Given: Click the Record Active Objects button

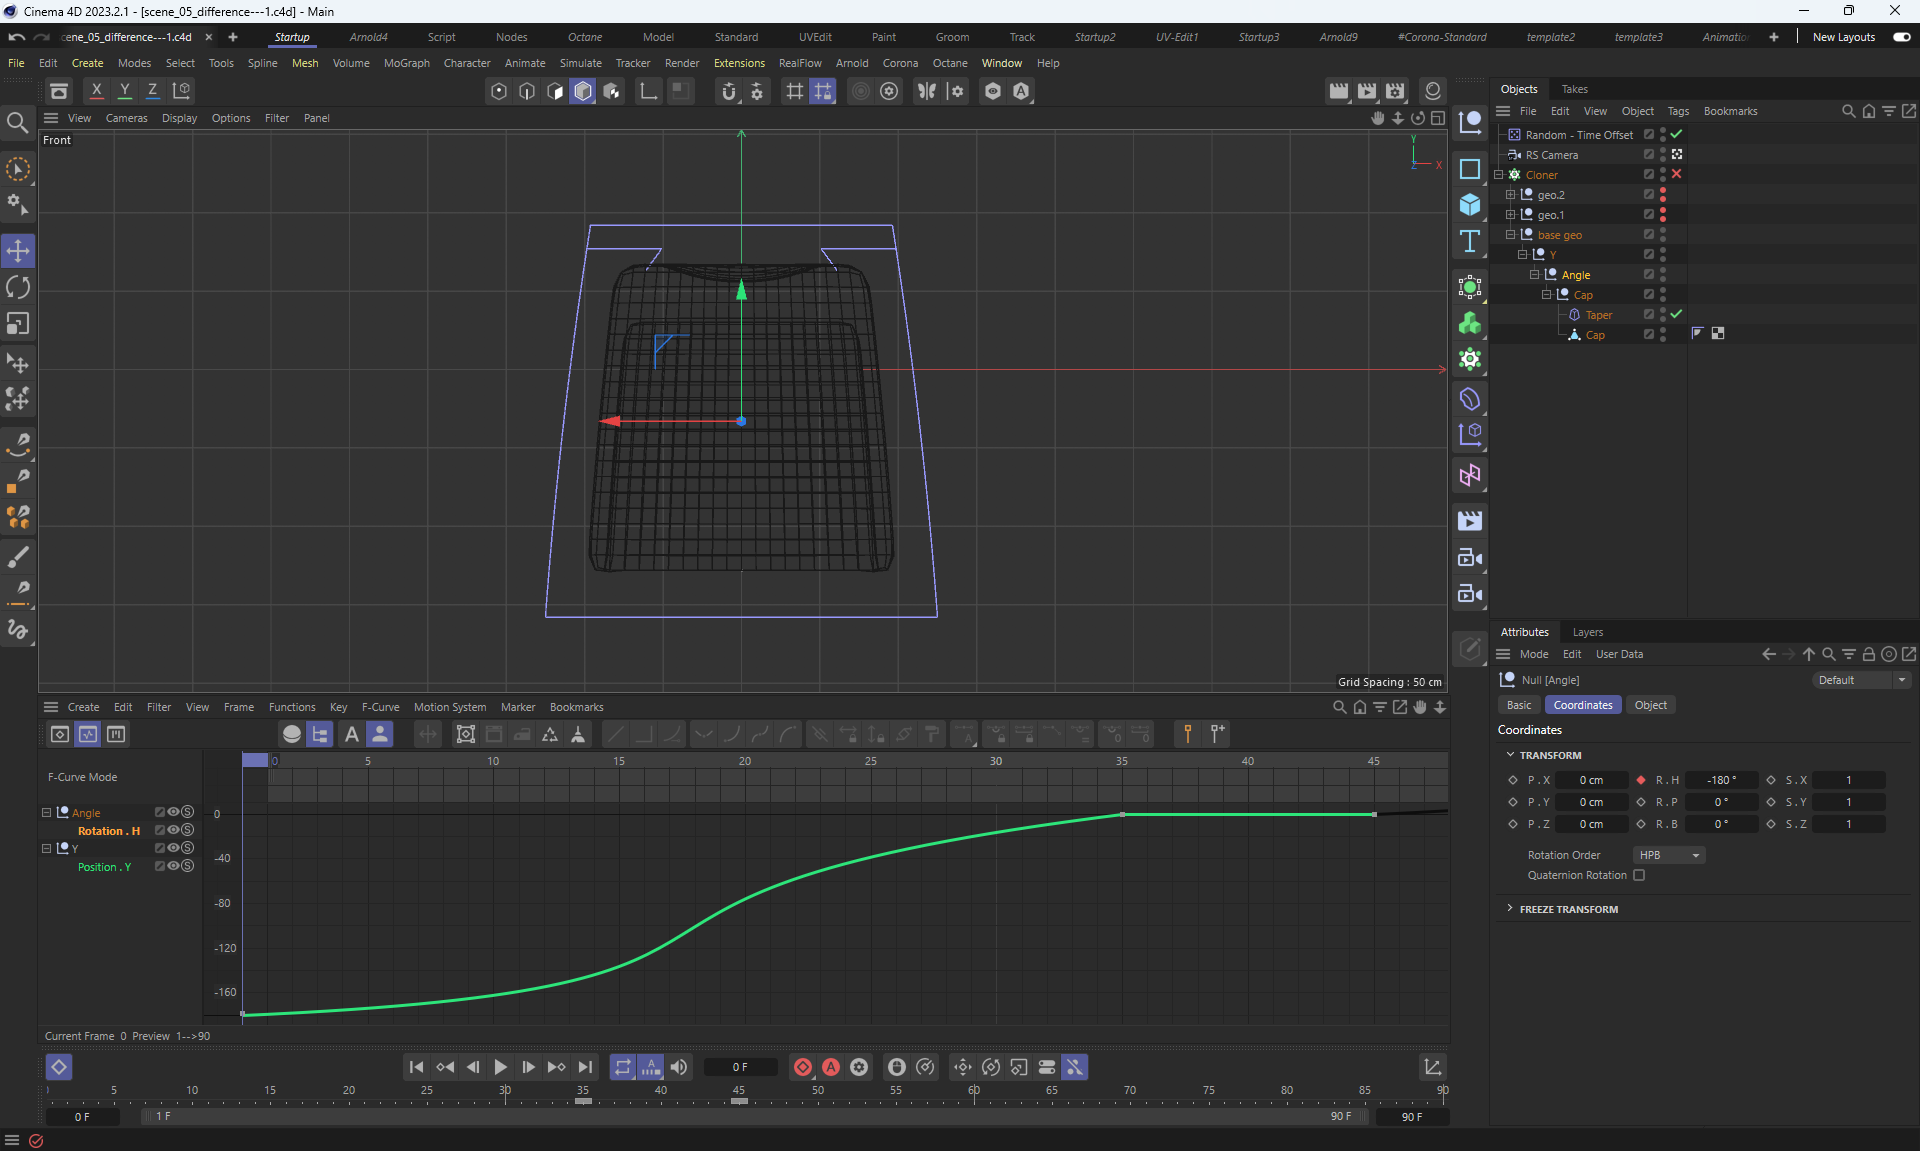Looking at the screenshot, I should click(x=802, y=1067).
